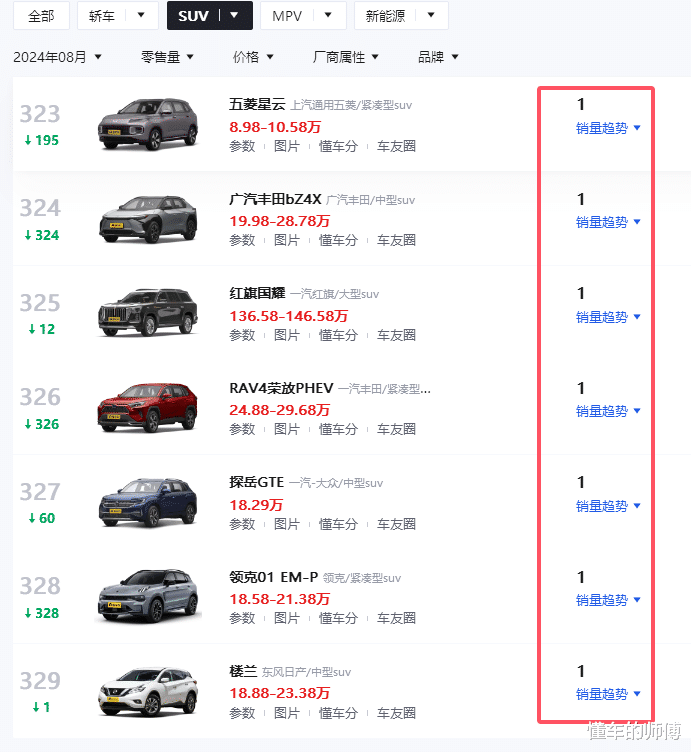Open 懂车分 for 广汽丰田bZ4X
Screen dimensions: 691x752
pos(339,240)
